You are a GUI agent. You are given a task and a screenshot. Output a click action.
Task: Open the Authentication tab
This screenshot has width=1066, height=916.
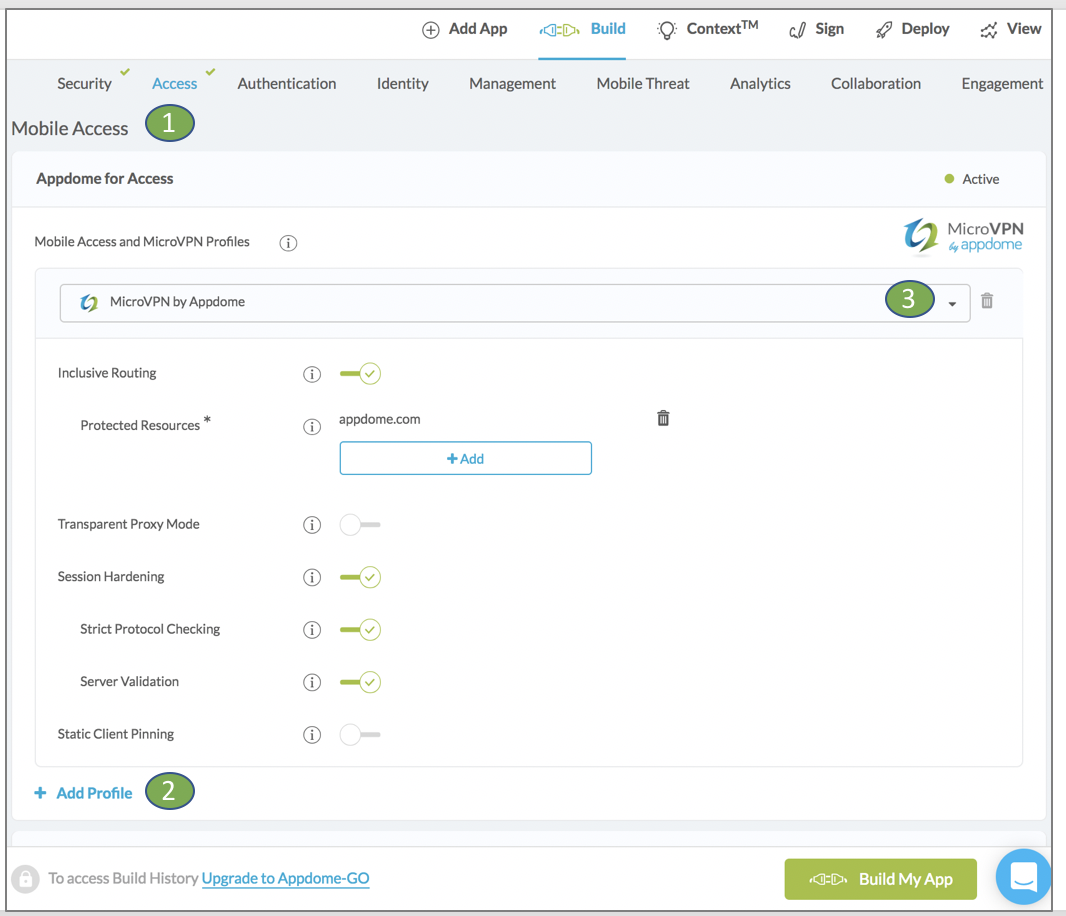pyautogui.click(x=287, y=84)
